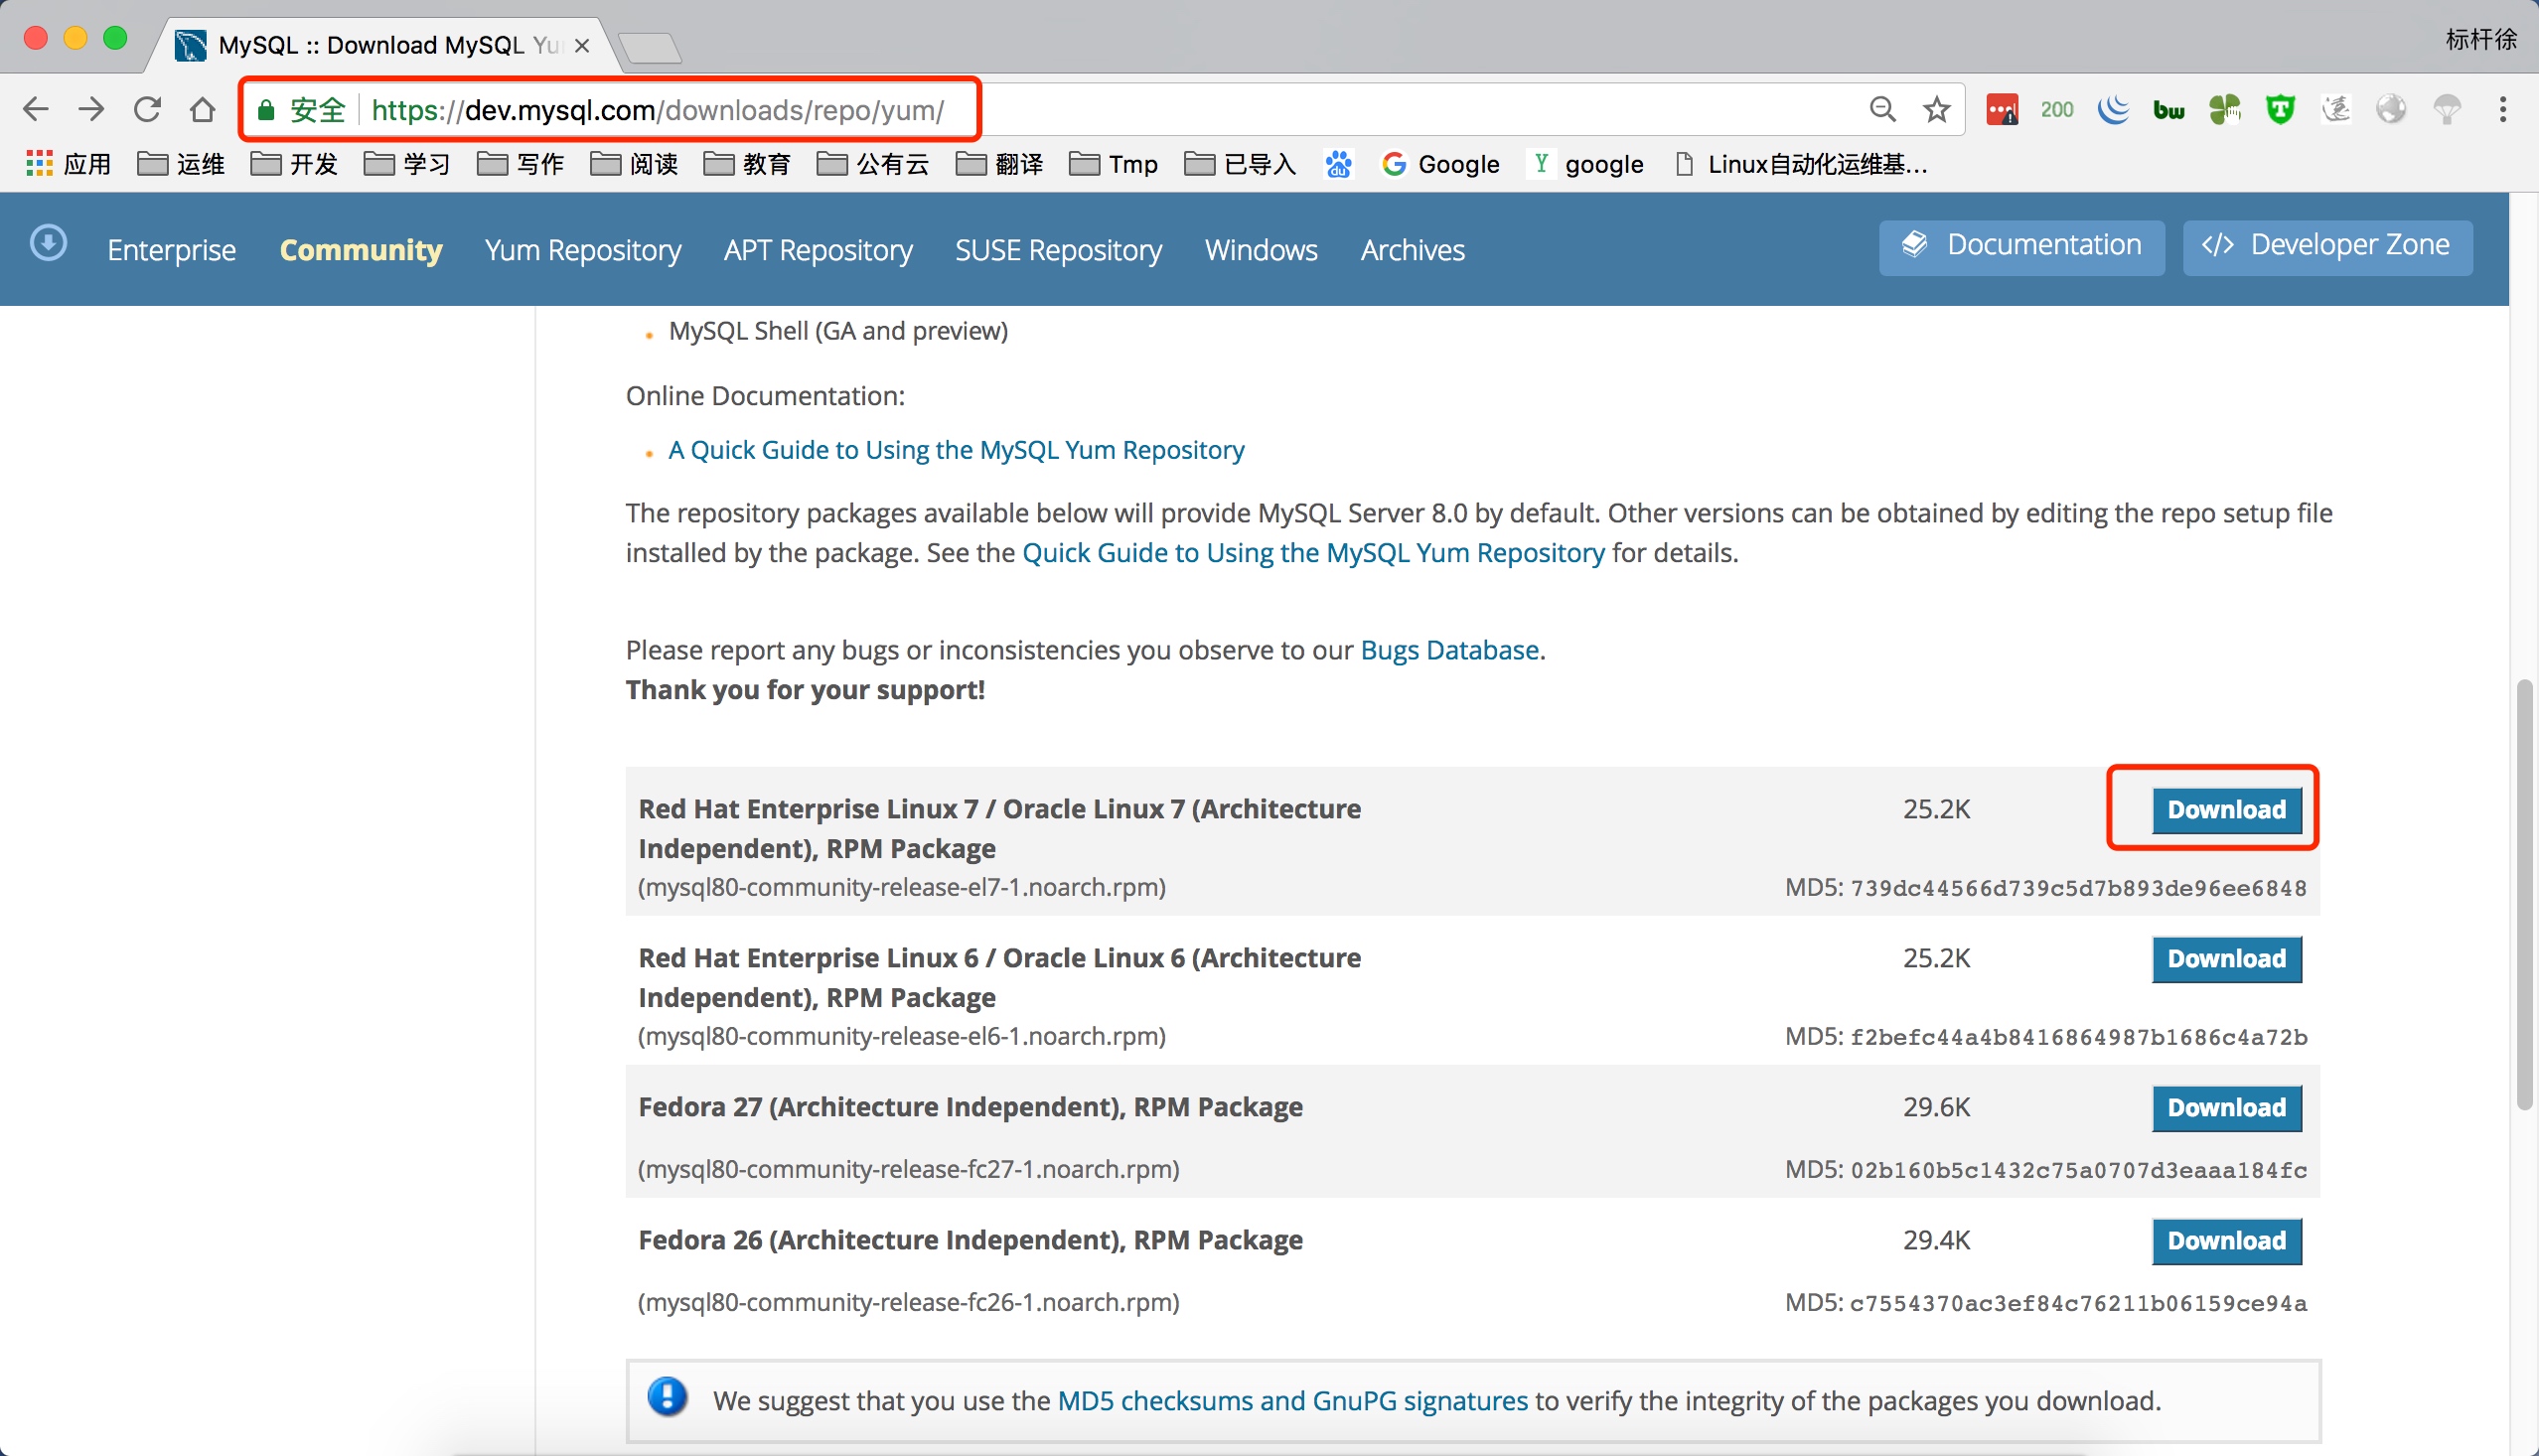
Task: Reload the page with the refresh icon
Action: 147,109
